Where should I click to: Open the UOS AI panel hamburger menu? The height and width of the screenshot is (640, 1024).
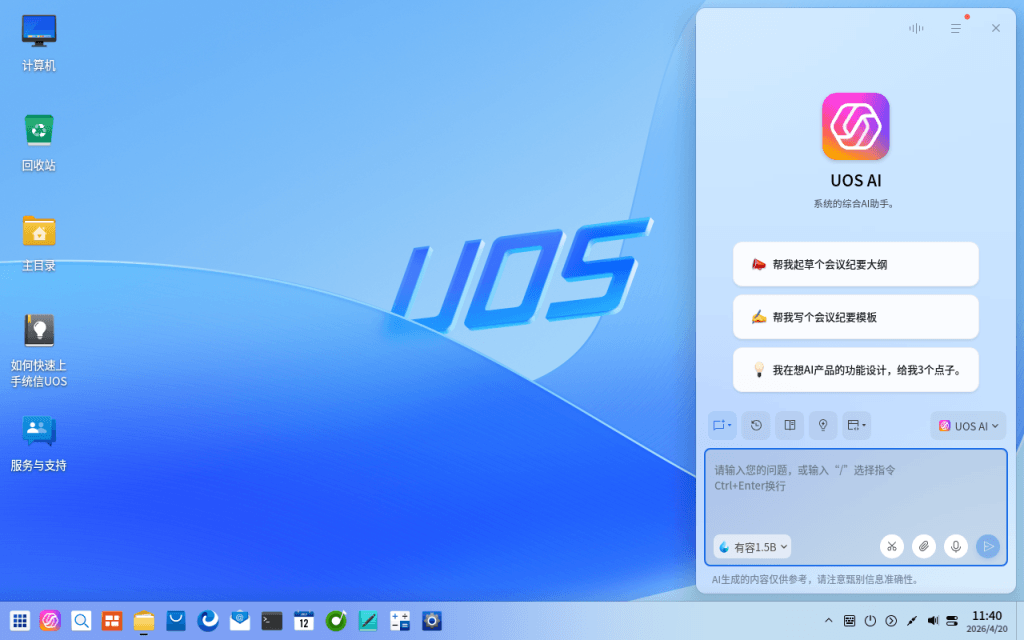click(955, 28)
